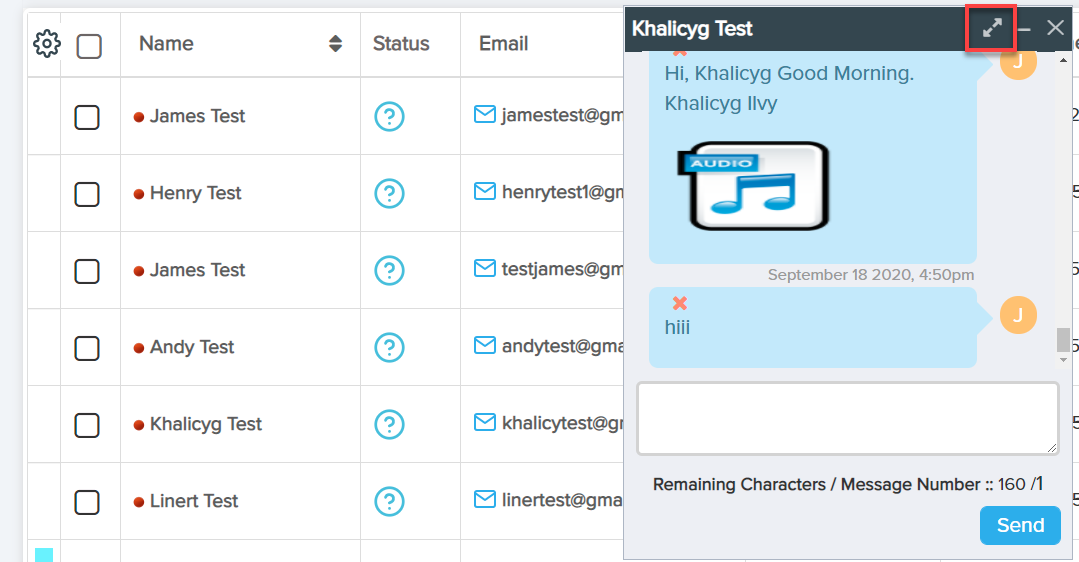Toggle the select-all checkbox in header
1079x562 pixels.
click(x=89, y=46)
